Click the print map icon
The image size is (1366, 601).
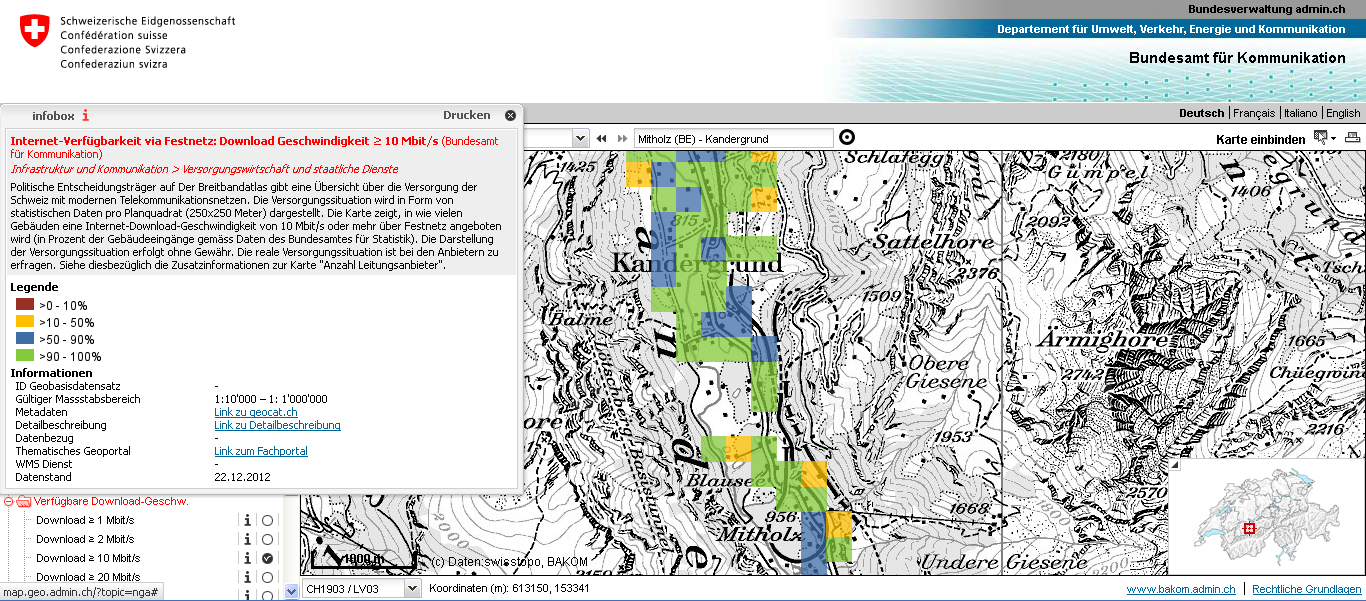(1352, 138)
